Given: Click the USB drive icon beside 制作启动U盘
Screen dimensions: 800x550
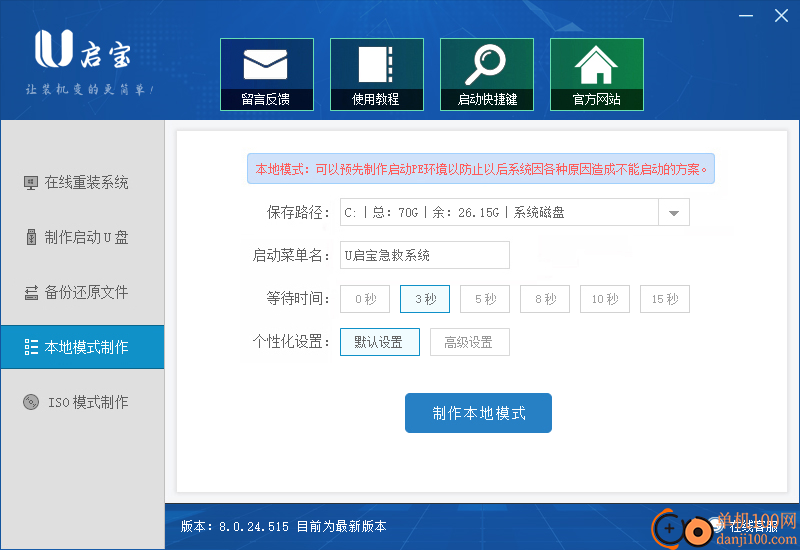Looking at the screenshot, I should 31,237.
